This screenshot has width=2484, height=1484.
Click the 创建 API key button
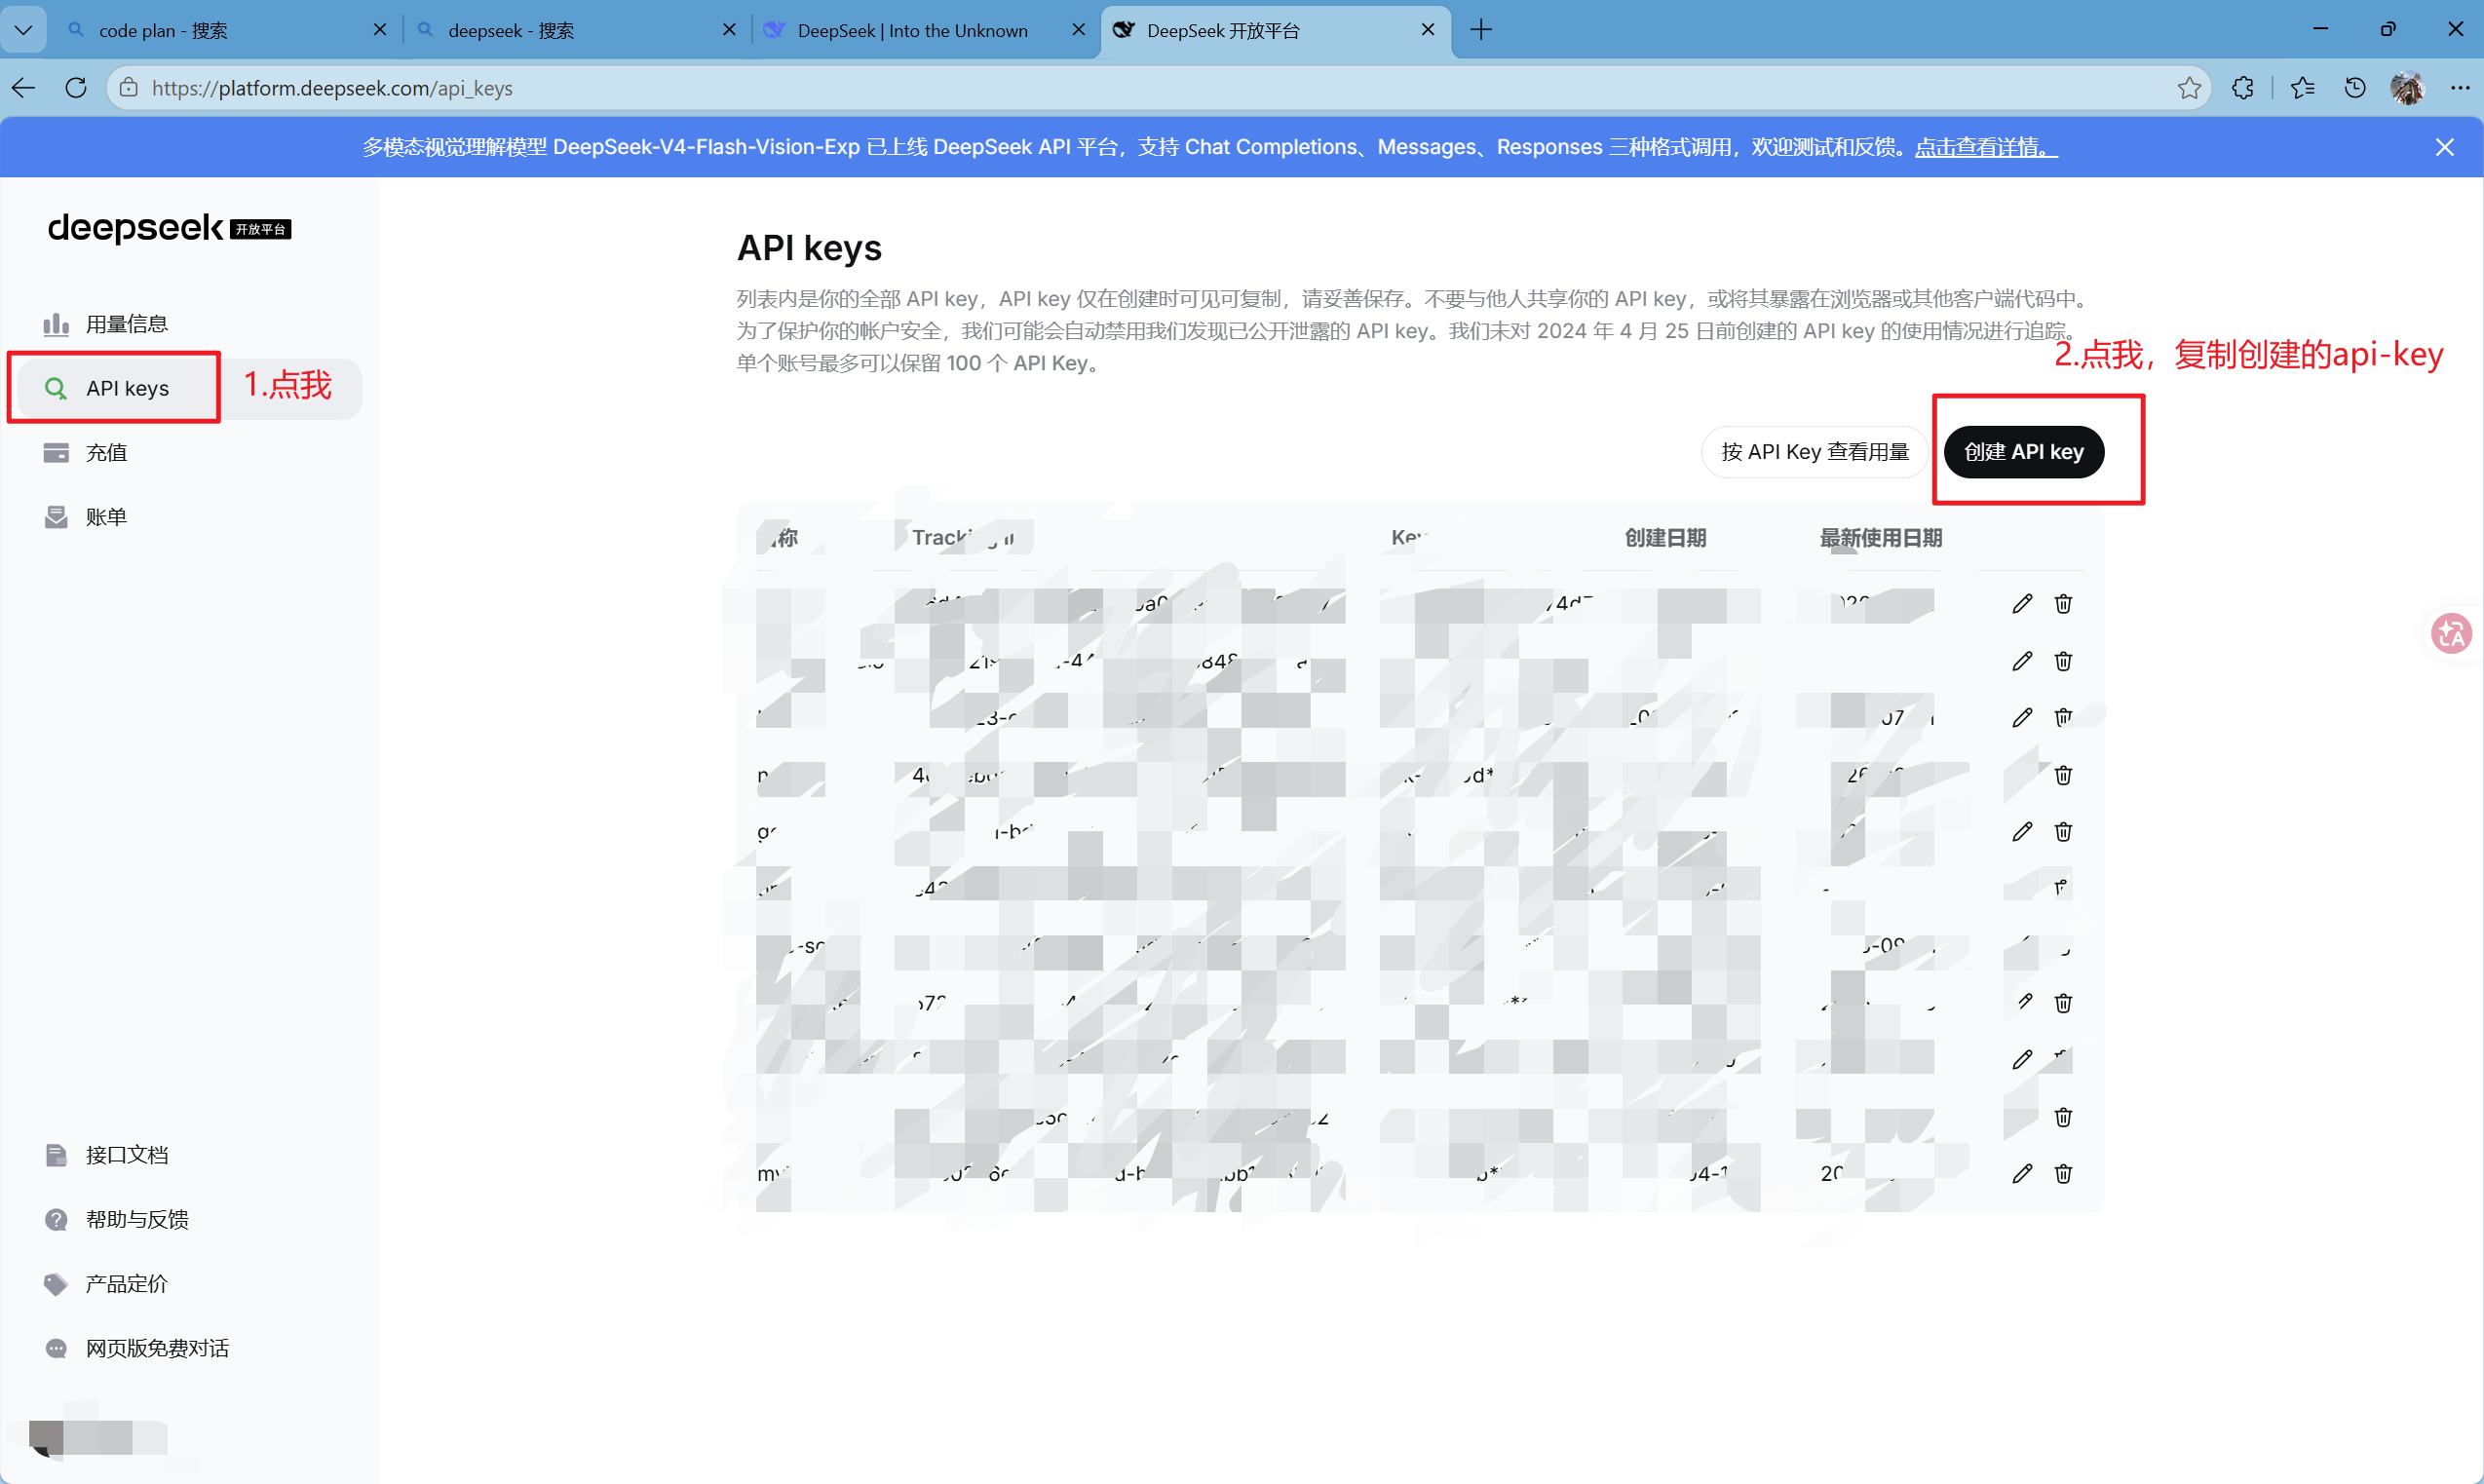click(2024, 452)
